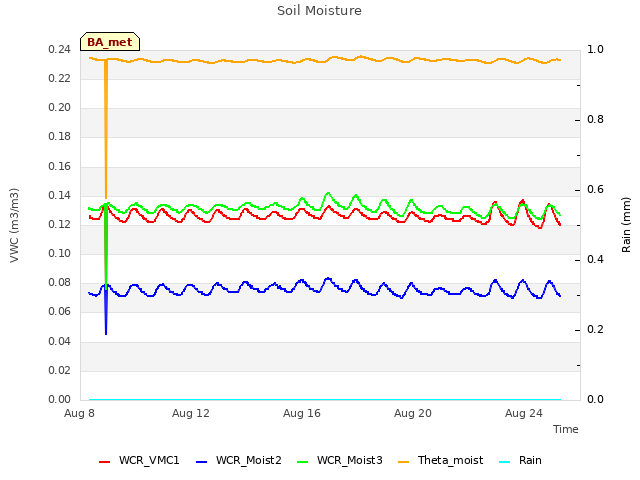Click the Aug 8 tick label
Viewport: 640px width, 480px height.
tap(79, 413)
